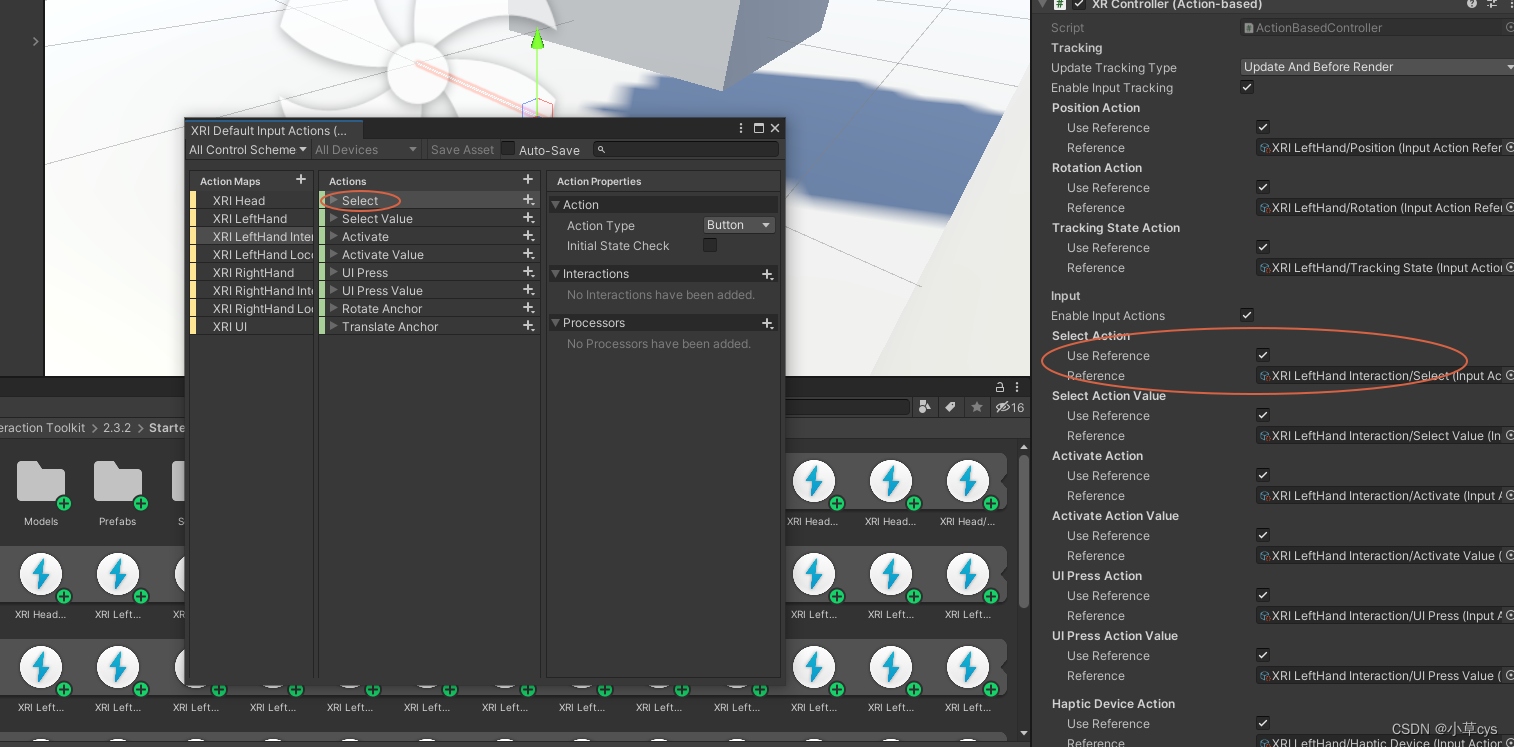Screen dimensions: 1514x747
Task: Click the search field in the input actions window
Action: [x=685, y=149]
